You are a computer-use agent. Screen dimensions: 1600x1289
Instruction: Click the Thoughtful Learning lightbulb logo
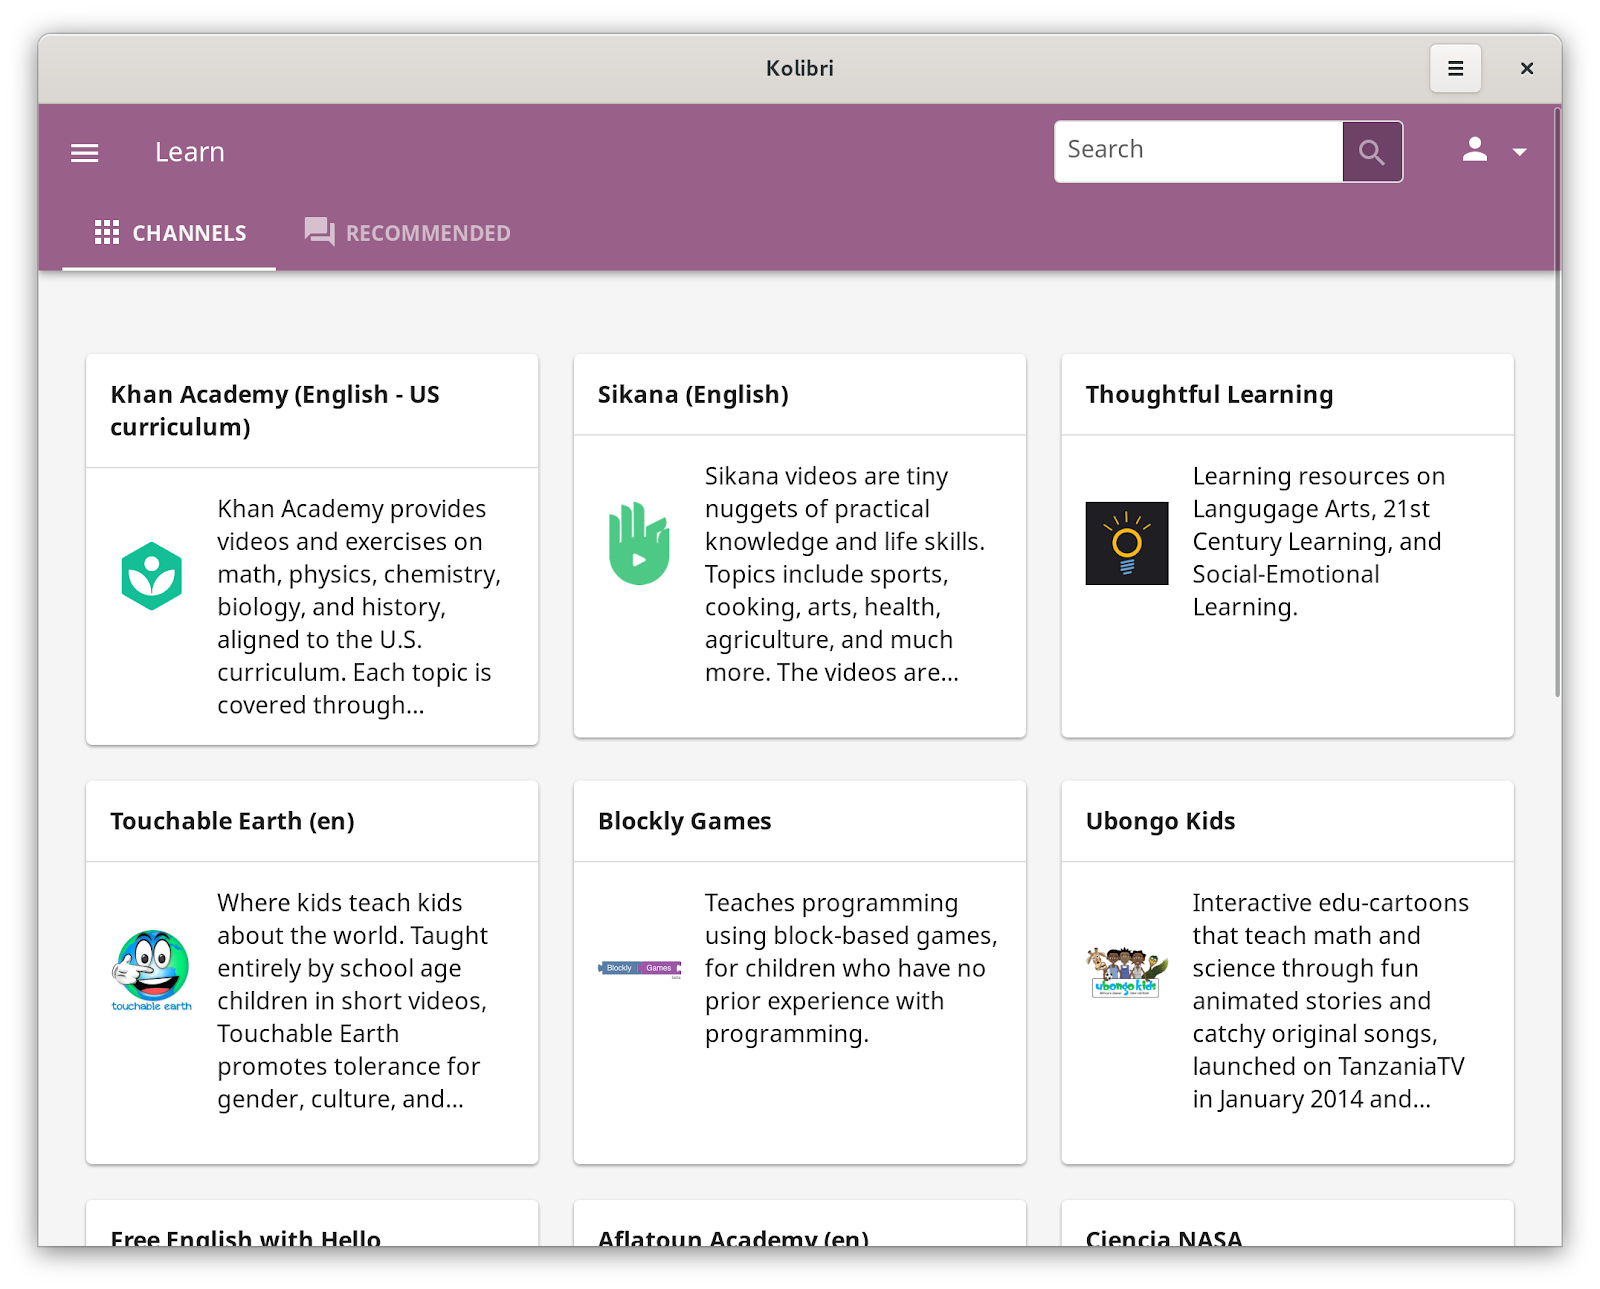pyautogui.click(x=1127, y=543)
